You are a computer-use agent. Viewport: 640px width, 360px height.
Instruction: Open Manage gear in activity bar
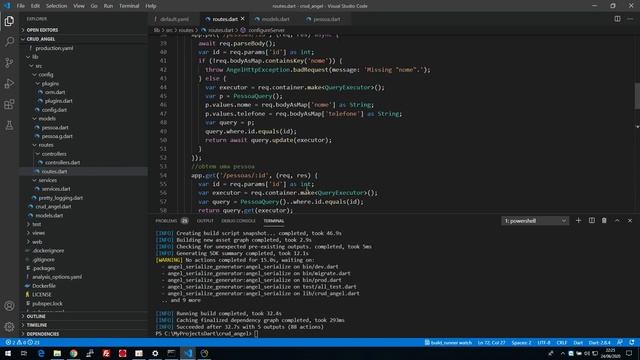click(x=9, y=327)
